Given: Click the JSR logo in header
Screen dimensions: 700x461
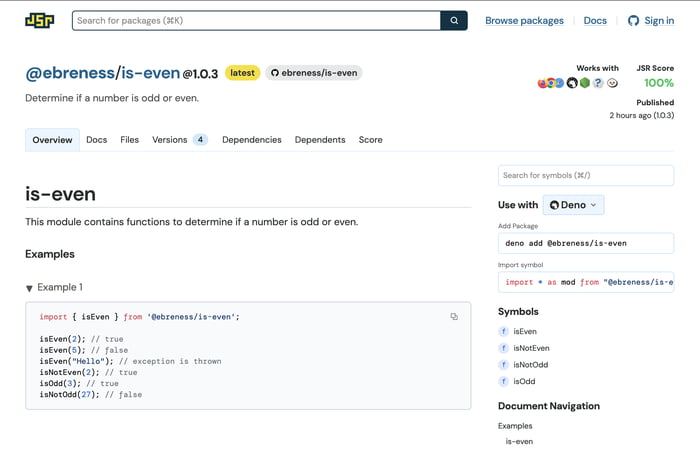Looking at the screenshot, I should pos(40,20).
